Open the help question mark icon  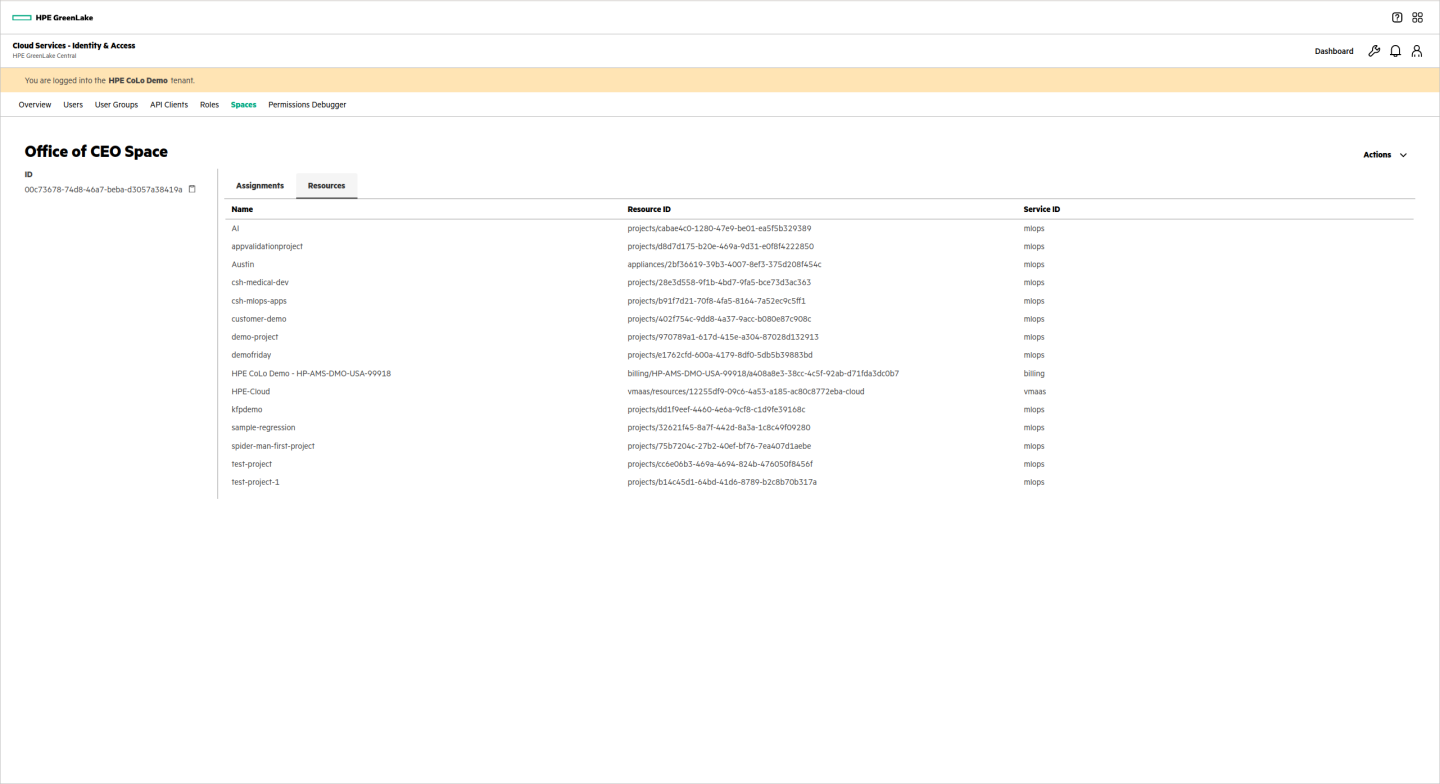point(1397,17)
